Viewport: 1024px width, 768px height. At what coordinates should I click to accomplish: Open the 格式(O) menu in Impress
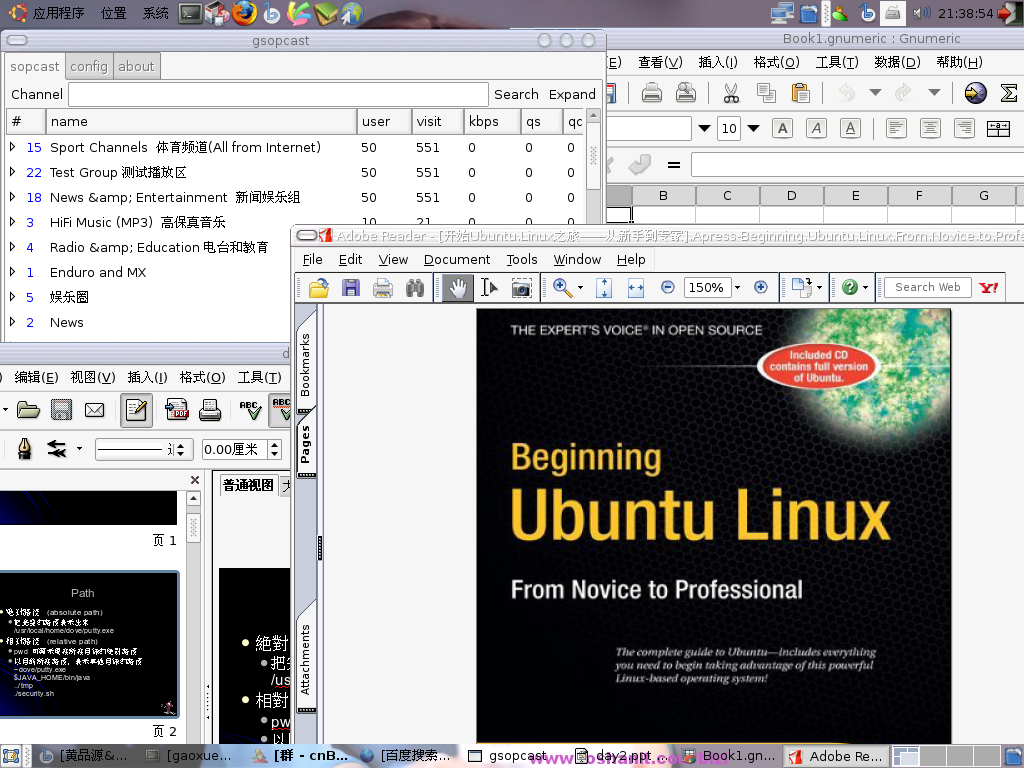point(202,377)
